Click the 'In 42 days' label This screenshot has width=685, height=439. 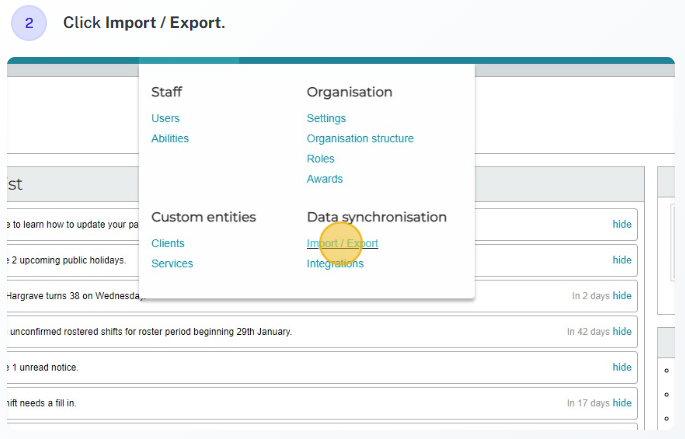click(588, 332)
